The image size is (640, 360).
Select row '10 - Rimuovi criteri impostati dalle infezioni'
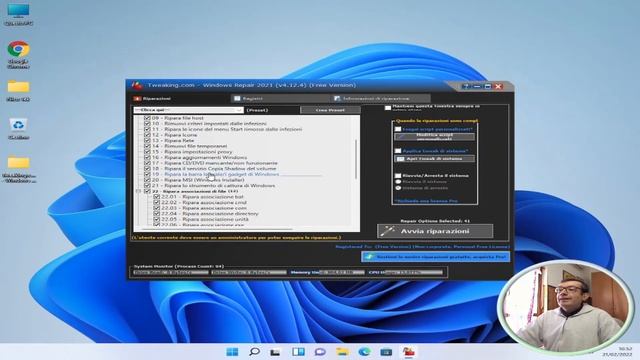pyautogui.click(x=209, y=124)
